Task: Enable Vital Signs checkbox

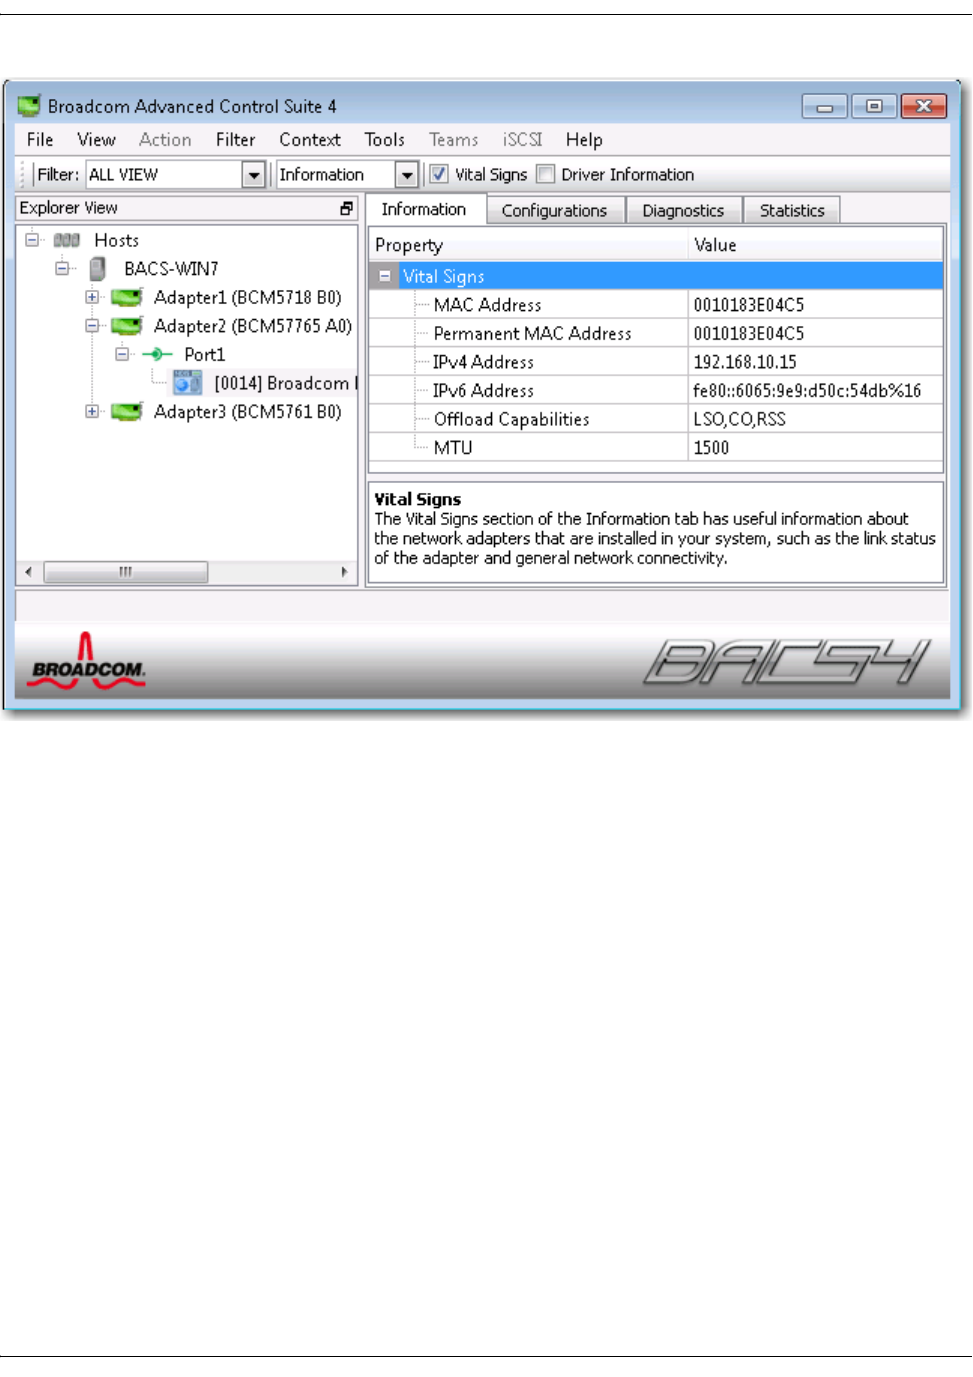Action: pos(438,174)
